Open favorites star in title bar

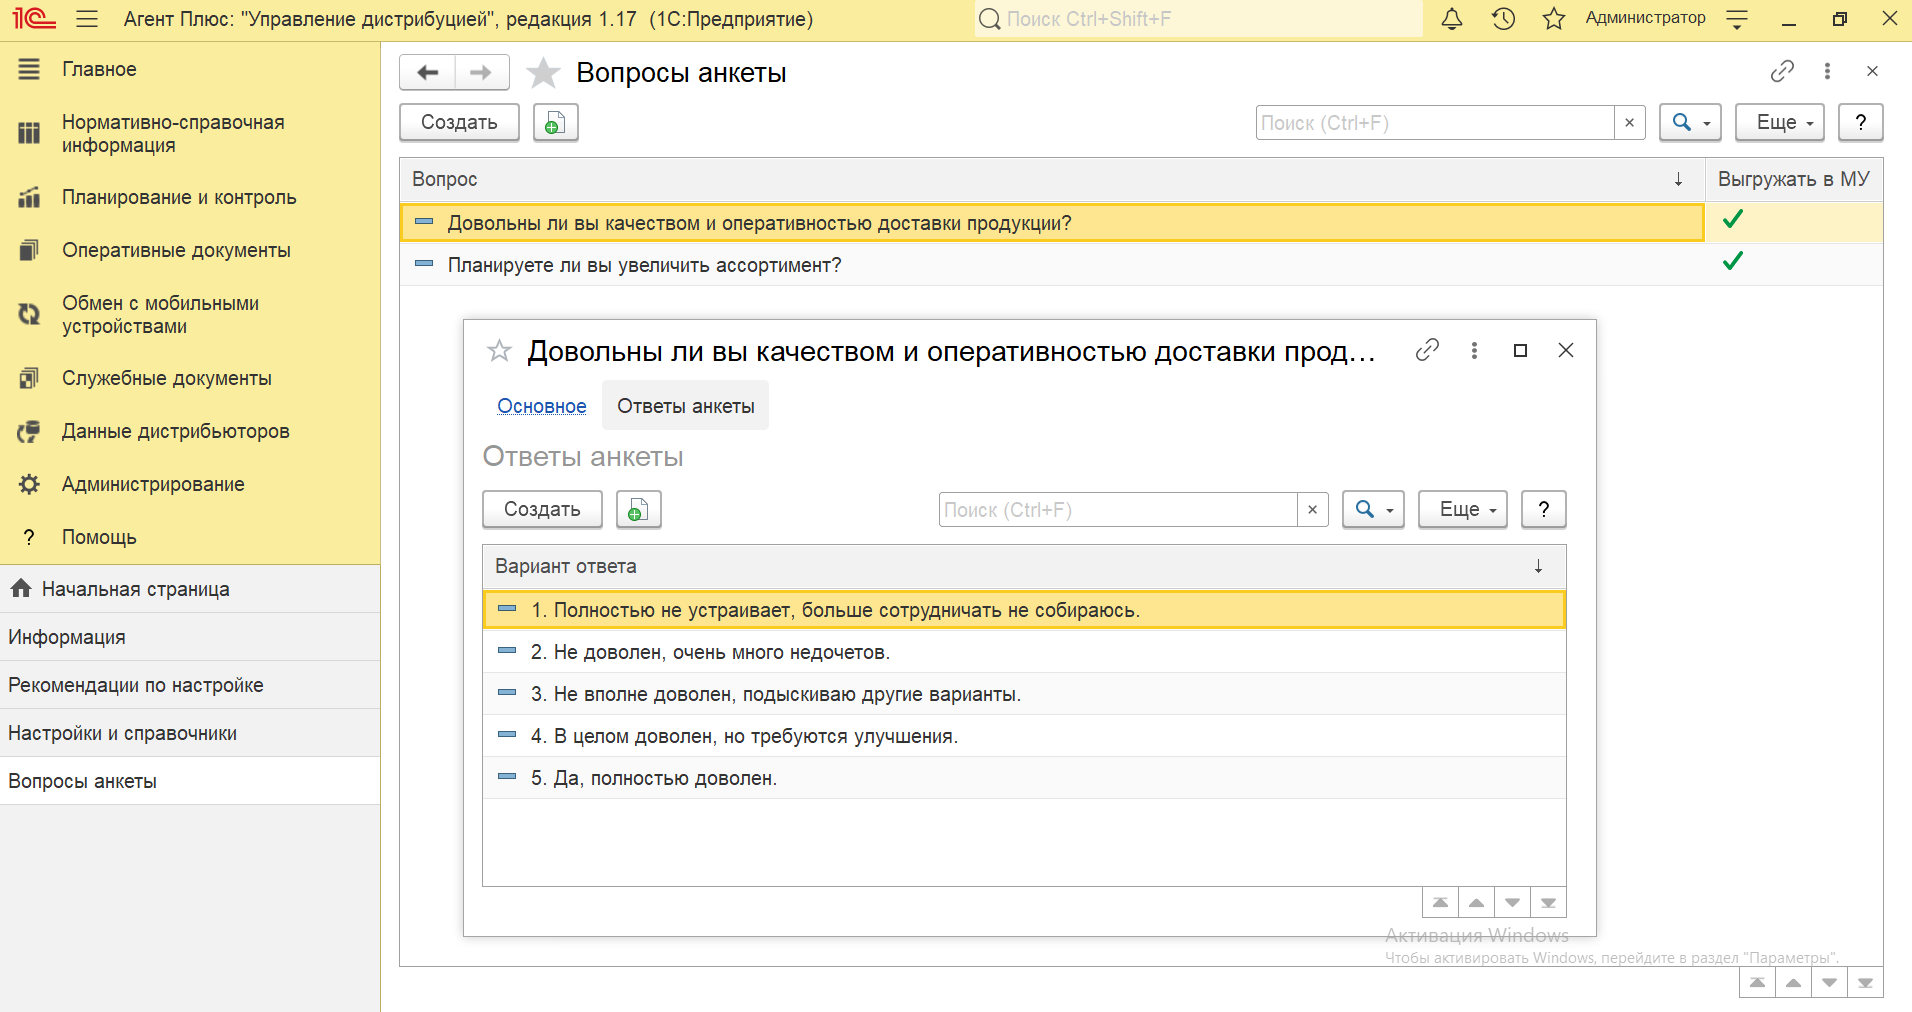coord(1553,18)
